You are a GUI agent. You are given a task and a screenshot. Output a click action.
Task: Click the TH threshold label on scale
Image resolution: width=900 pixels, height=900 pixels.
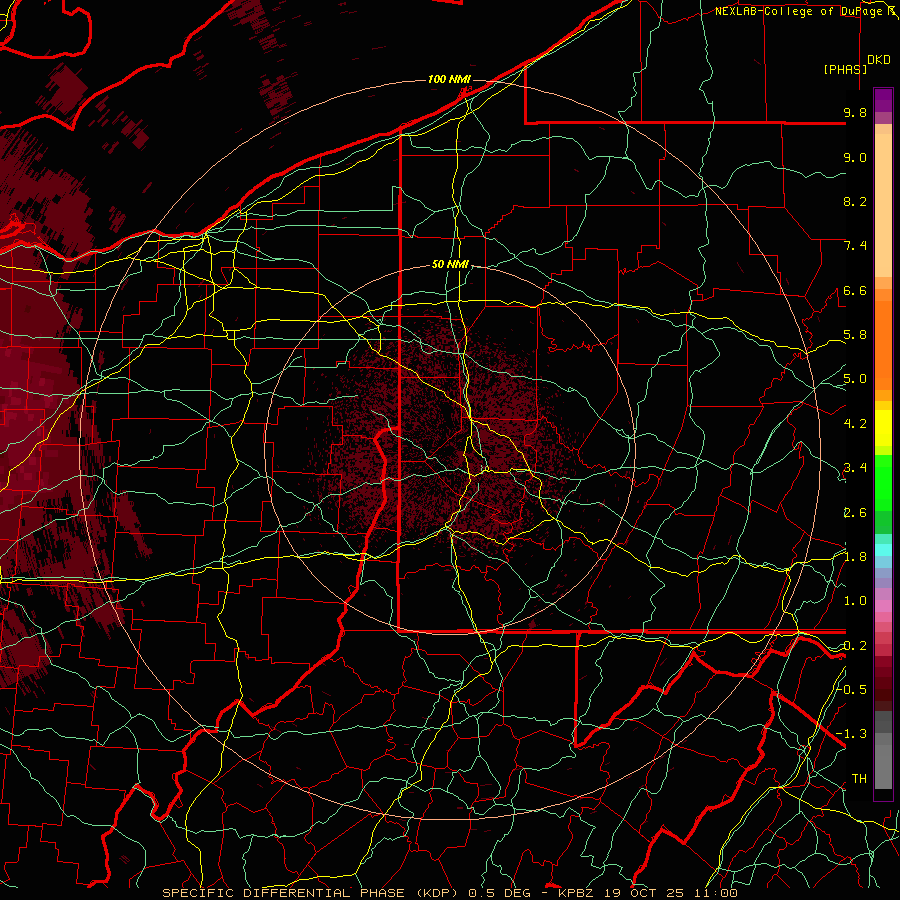pos(859,779)
